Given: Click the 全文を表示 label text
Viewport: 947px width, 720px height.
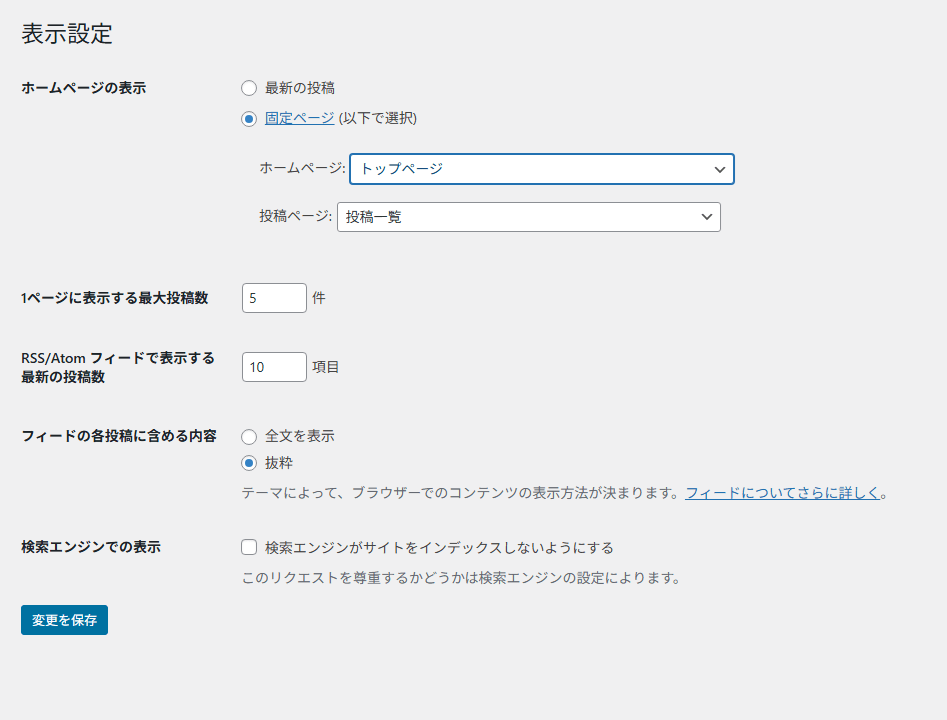Looking at the screenshot, I should (x=299, y=436).
